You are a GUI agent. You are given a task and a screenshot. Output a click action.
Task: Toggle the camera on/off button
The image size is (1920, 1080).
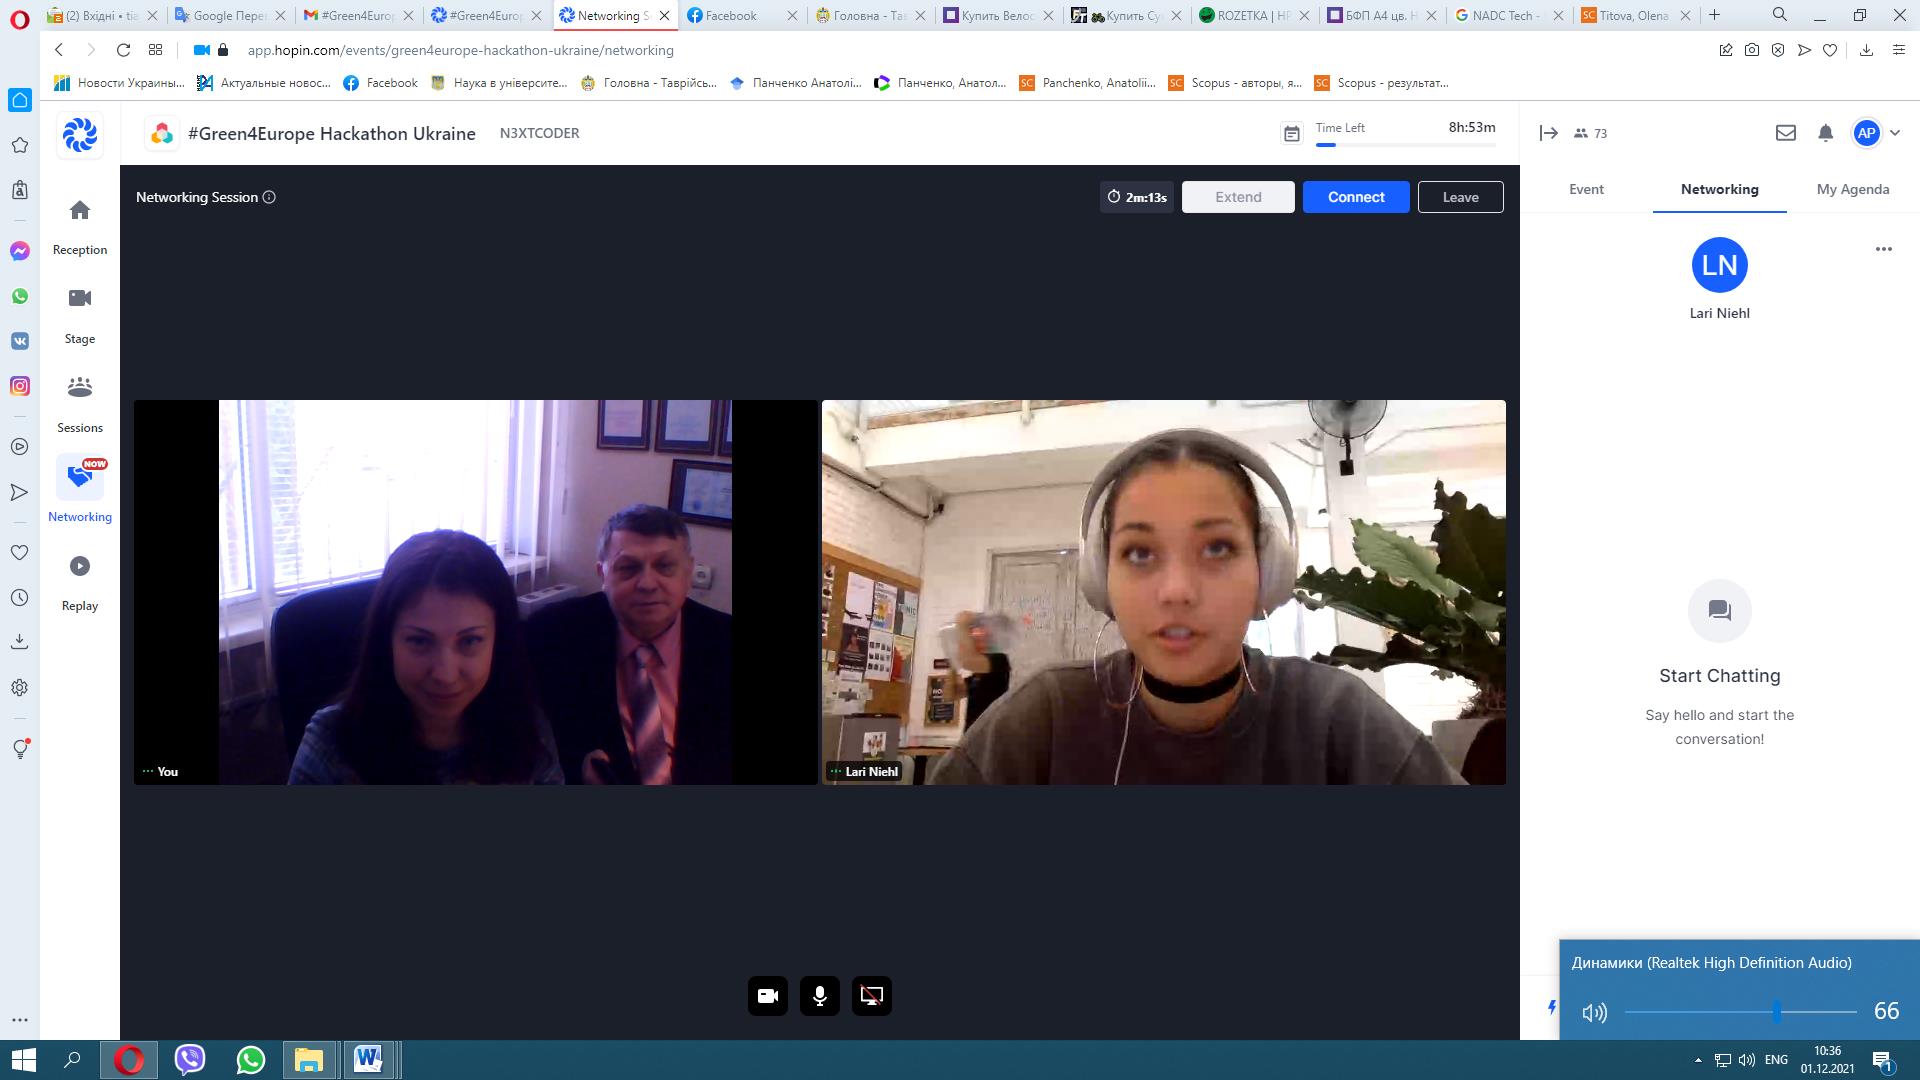[768, 996]
